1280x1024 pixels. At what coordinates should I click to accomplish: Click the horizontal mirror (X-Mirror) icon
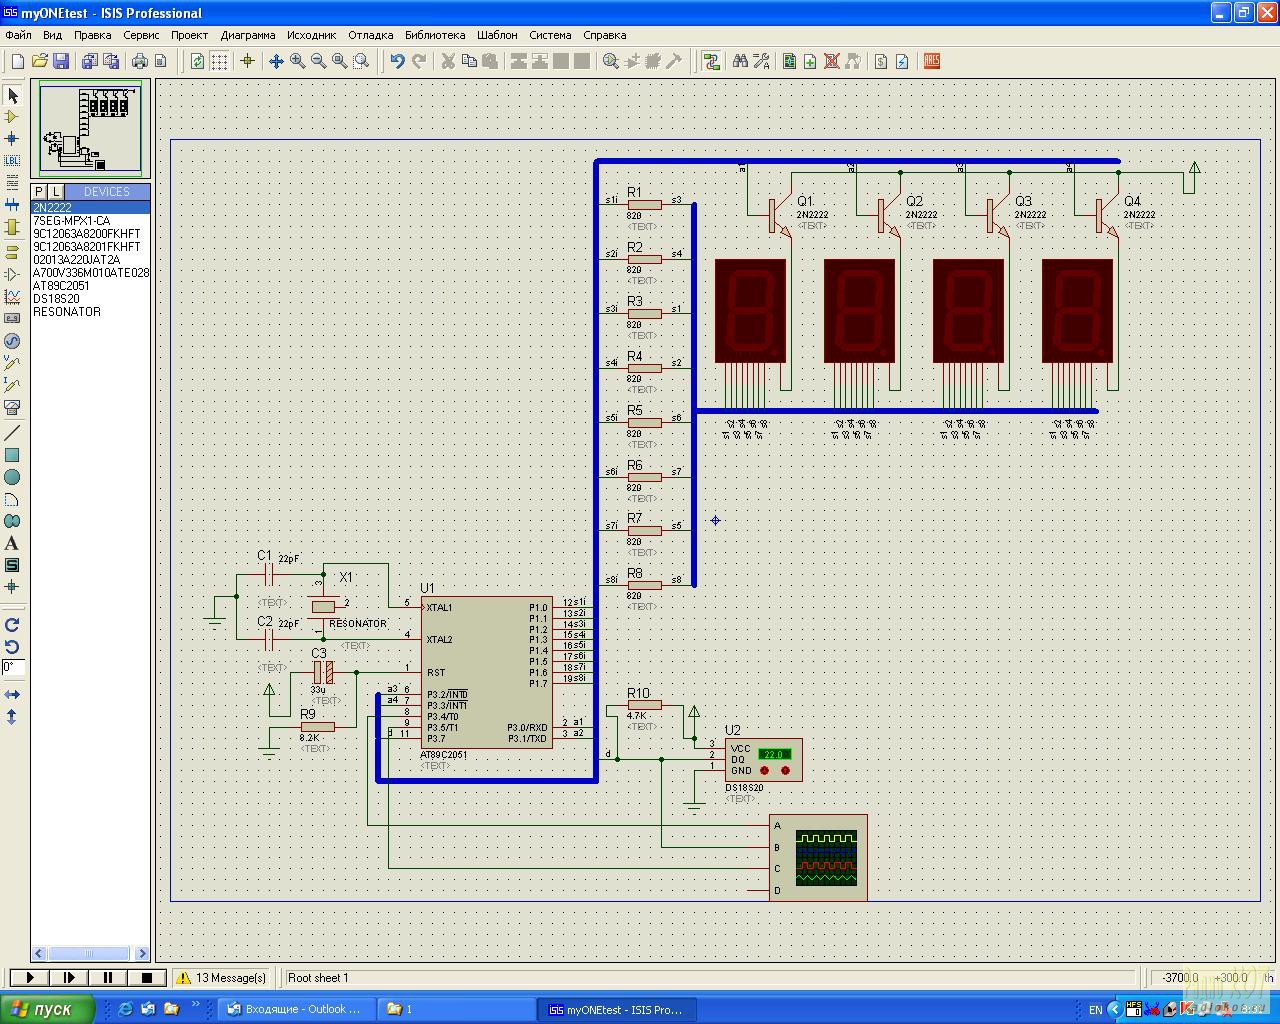tap(12, 694)
